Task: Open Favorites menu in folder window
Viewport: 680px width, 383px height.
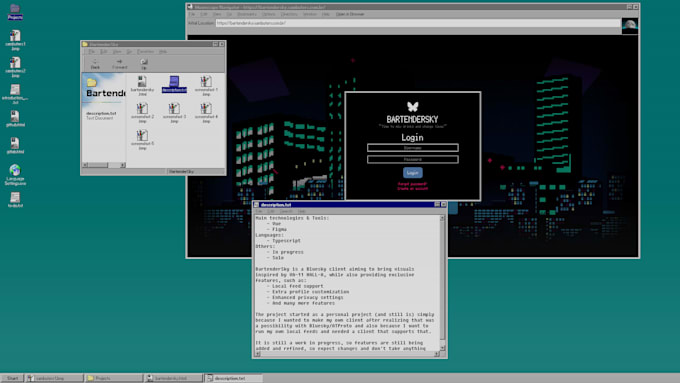Action: tap(145, 52)
